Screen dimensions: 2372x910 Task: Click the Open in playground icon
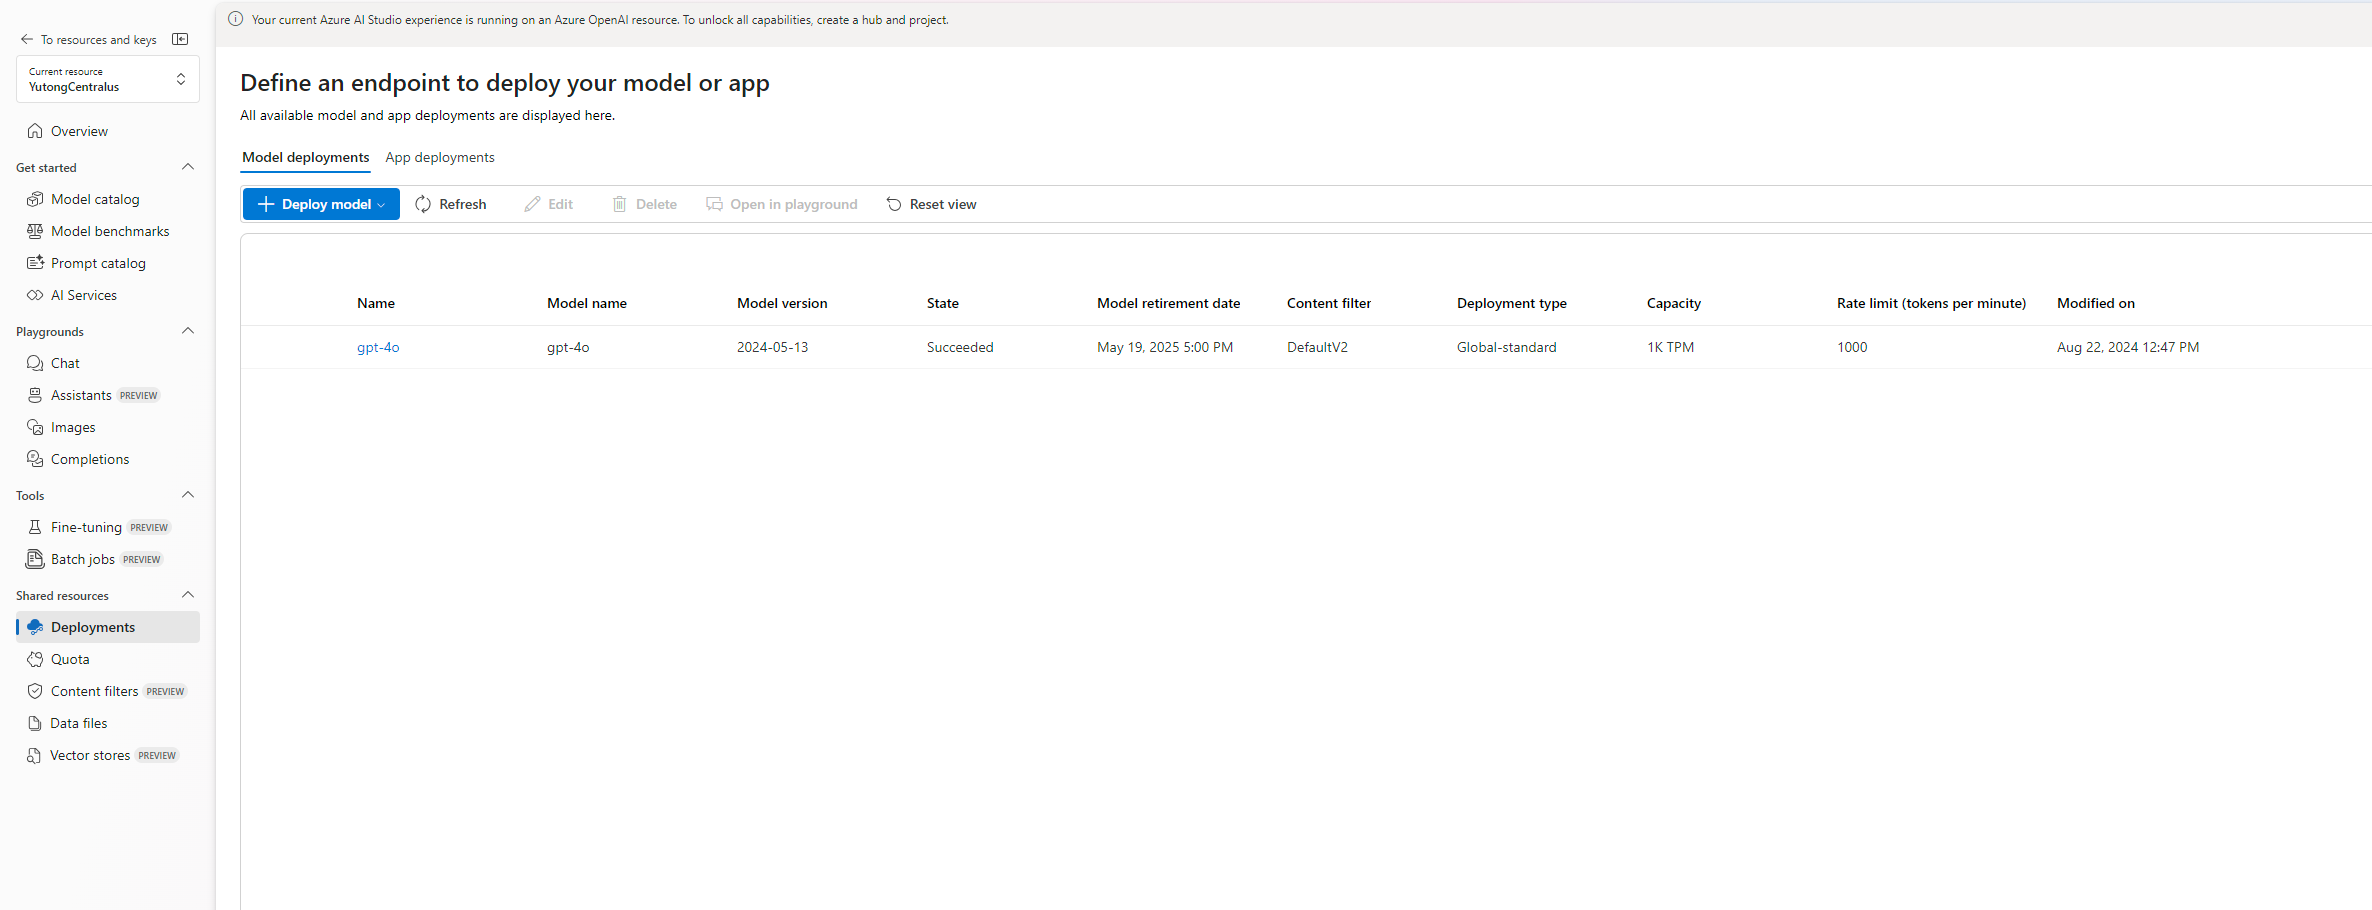click(714, 204)
